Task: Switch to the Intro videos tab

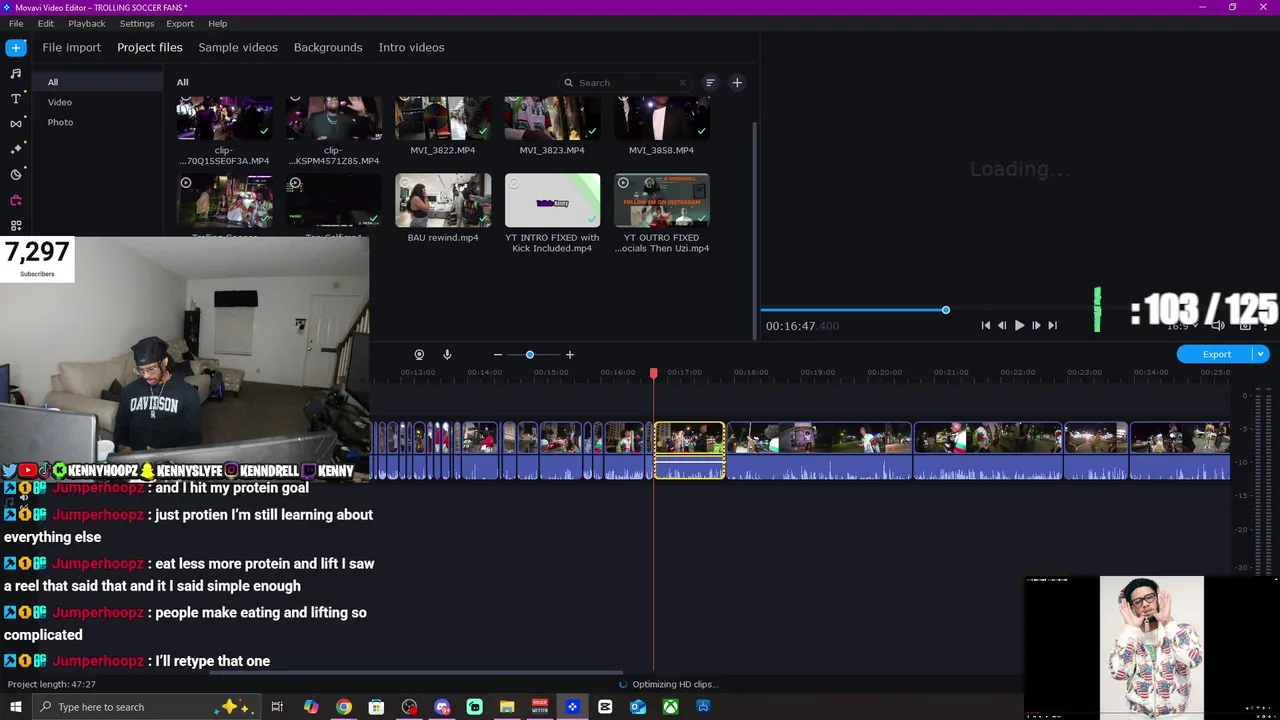Action: [x=411, y=47]
